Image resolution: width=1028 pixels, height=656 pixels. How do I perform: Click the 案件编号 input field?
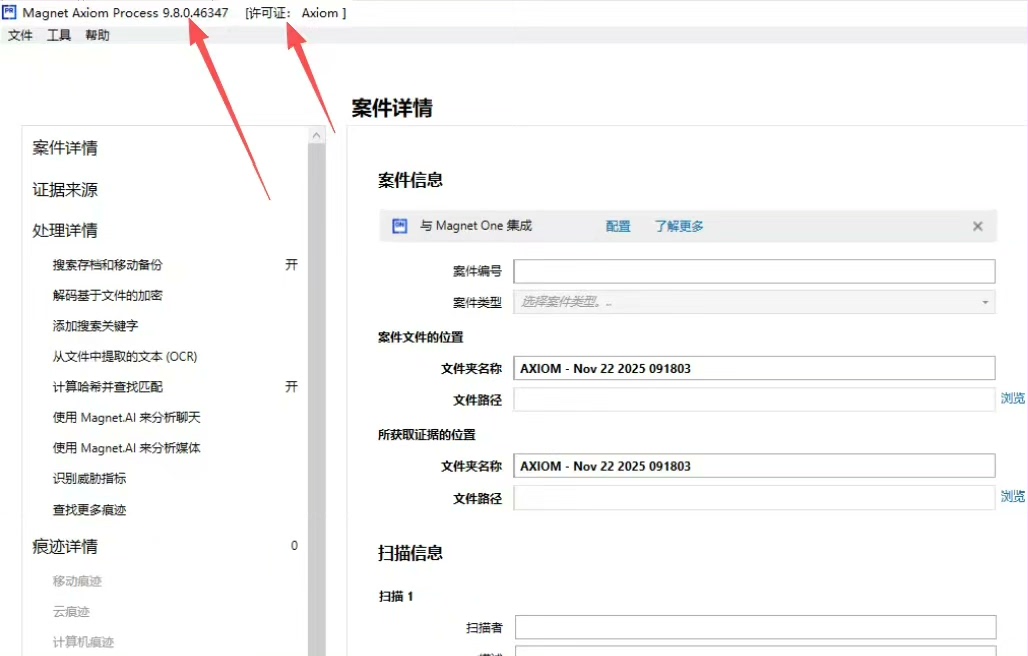(754, 271)
